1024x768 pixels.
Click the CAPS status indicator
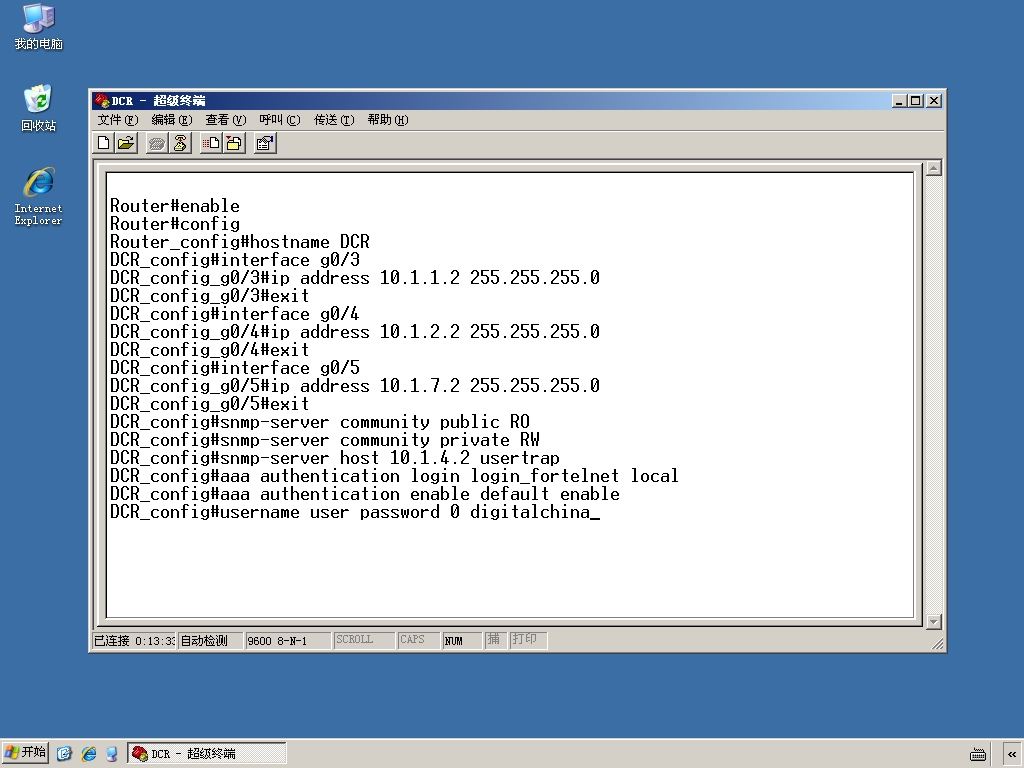(419, 641)
